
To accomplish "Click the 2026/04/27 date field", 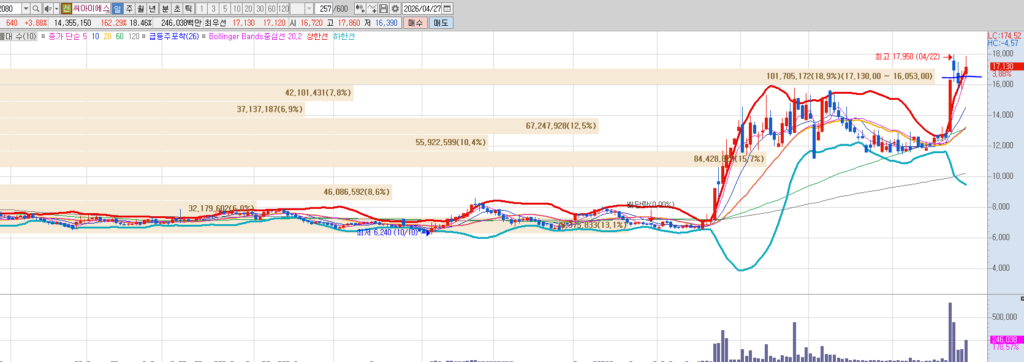I will [423, 8].
